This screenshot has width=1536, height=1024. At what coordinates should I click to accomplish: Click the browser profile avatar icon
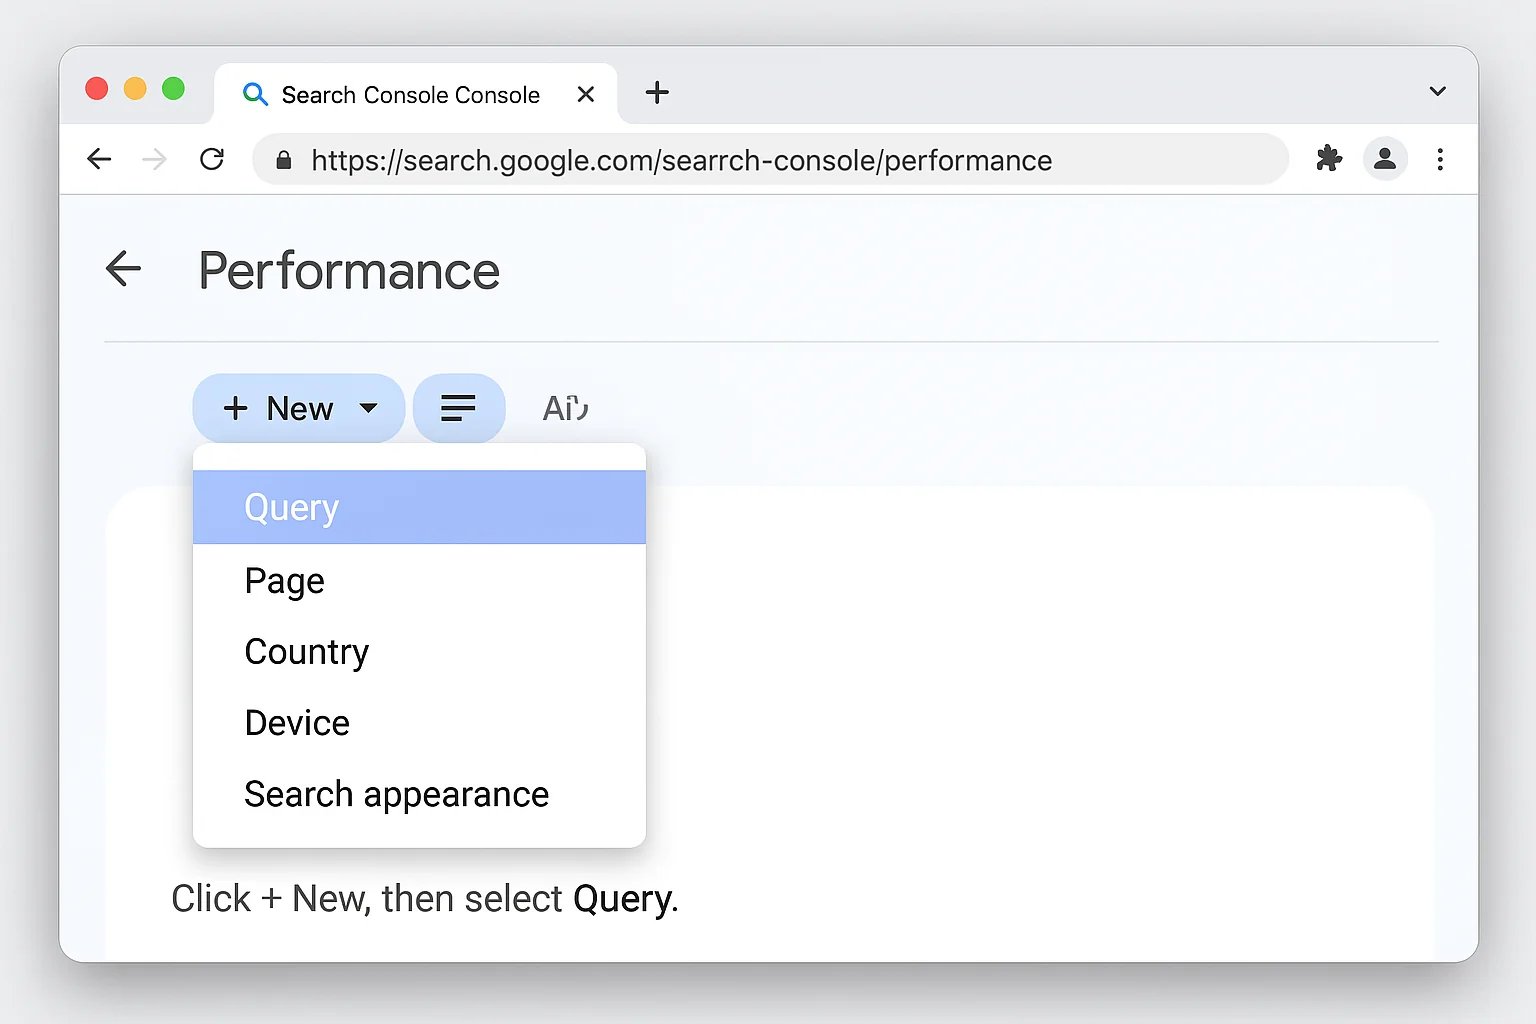(x=1385, y=159)
